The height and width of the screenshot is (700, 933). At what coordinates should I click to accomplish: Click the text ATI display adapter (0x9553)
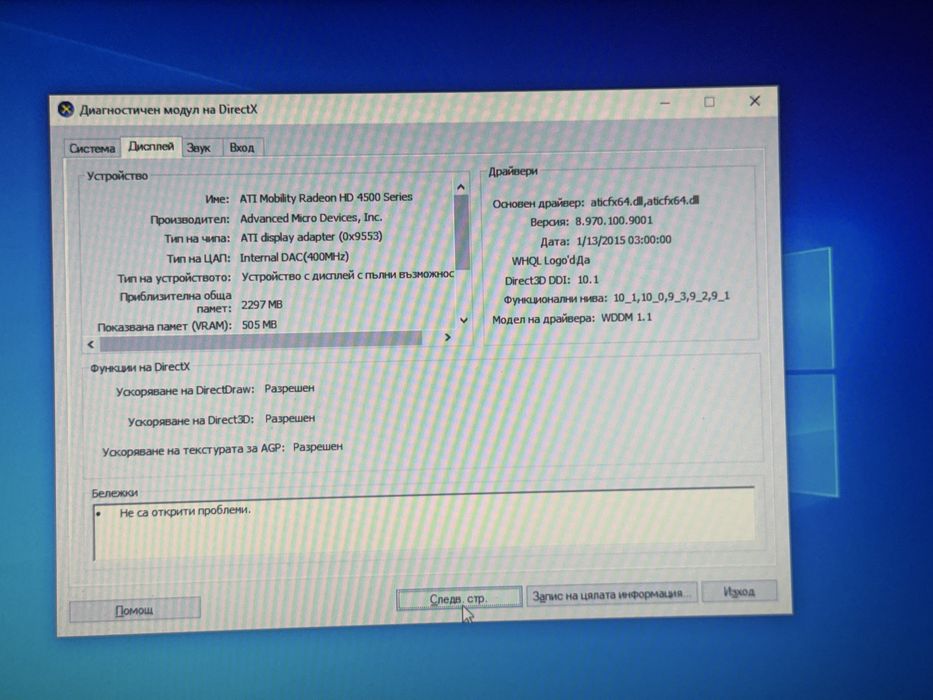coord(311,237)
